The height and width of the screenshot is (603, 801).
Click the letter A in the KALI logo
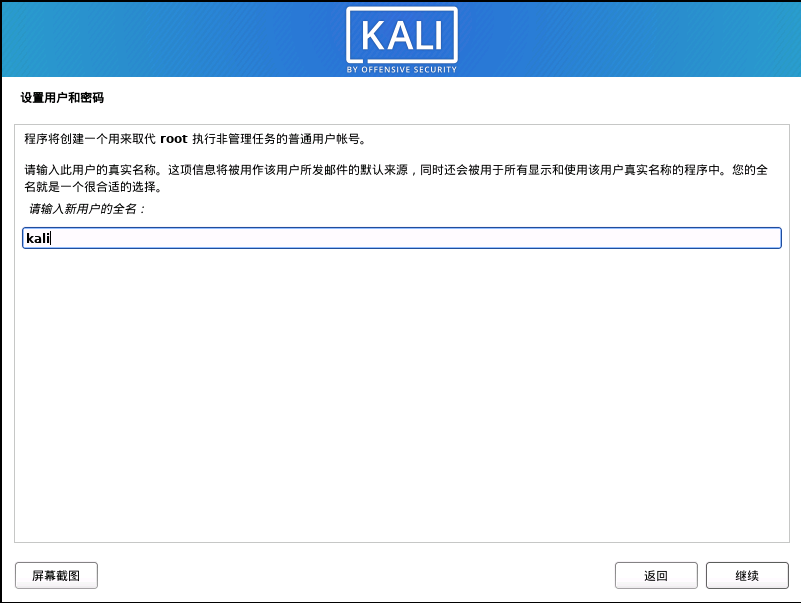coord(400,36)
